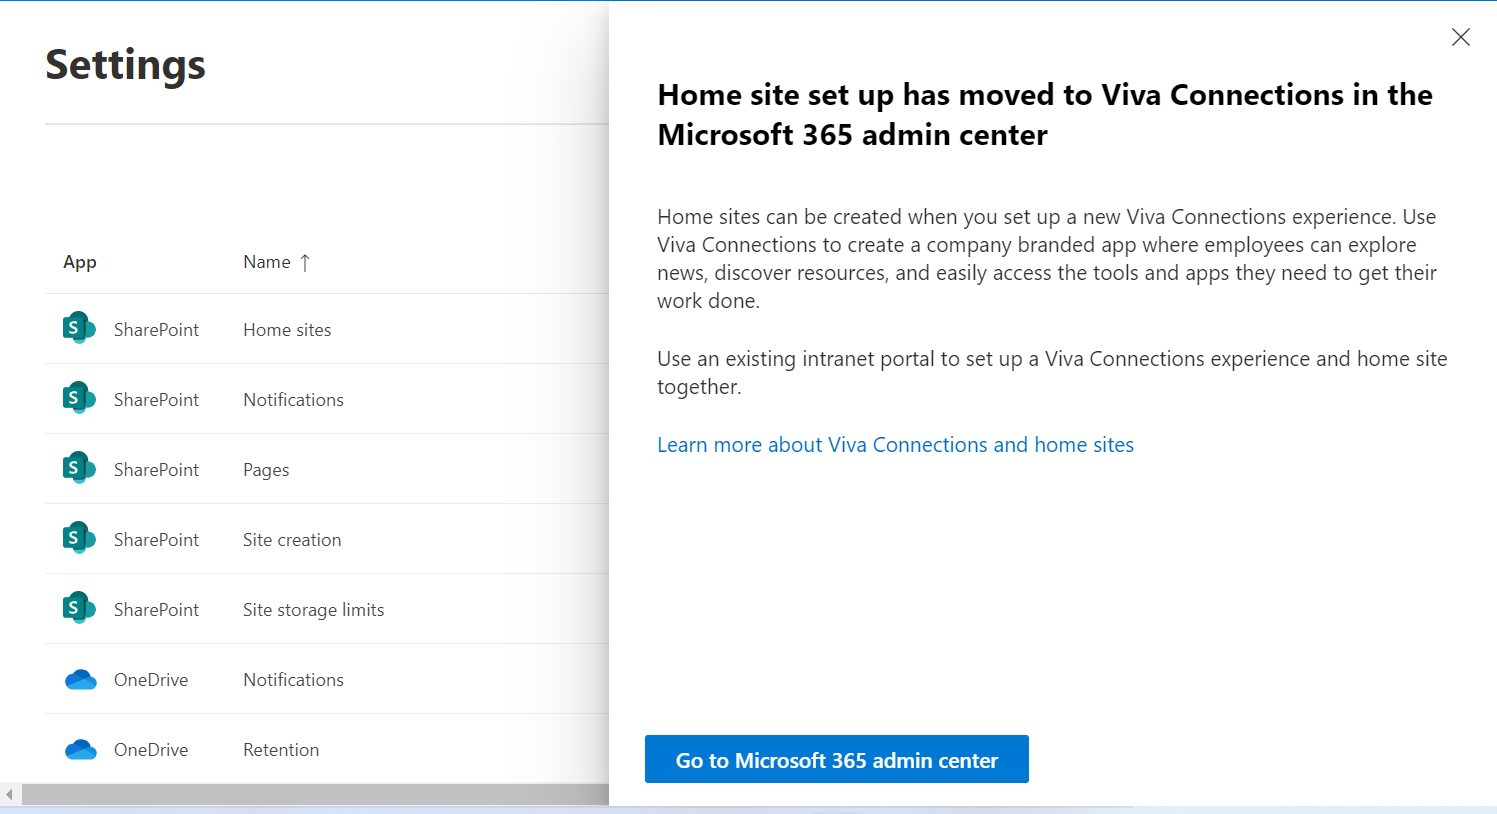Click OneDrive cloud icon in Retention row
1497x814 pixels.
(80, 750)
